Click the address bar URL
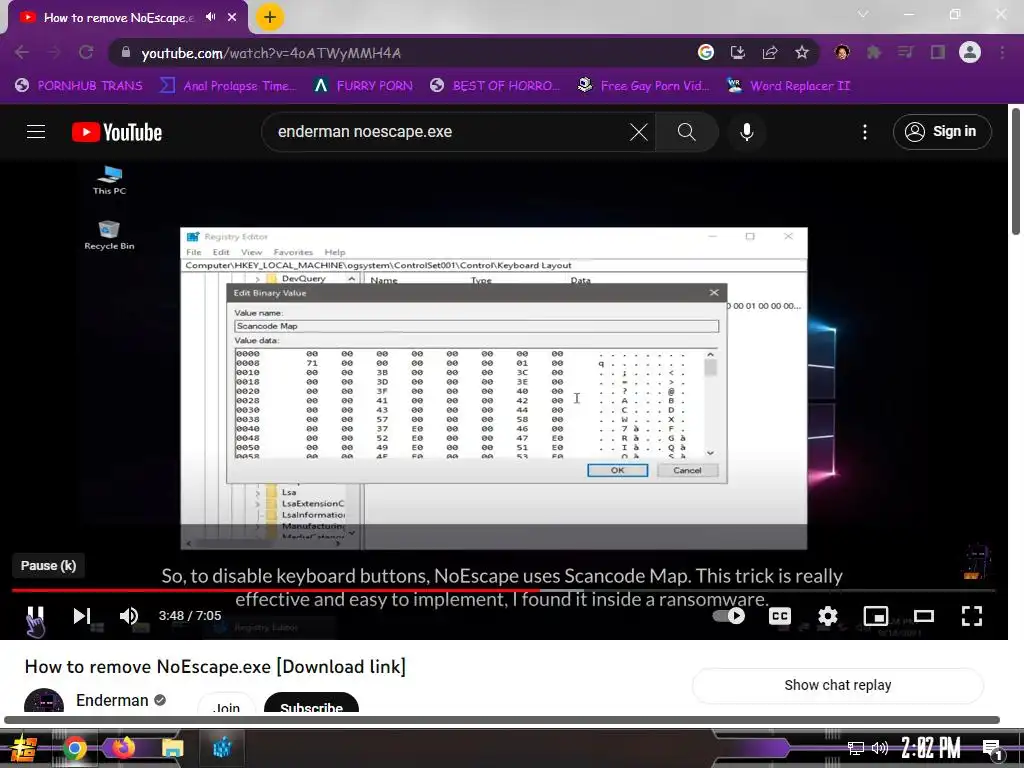 click(271, 53)
